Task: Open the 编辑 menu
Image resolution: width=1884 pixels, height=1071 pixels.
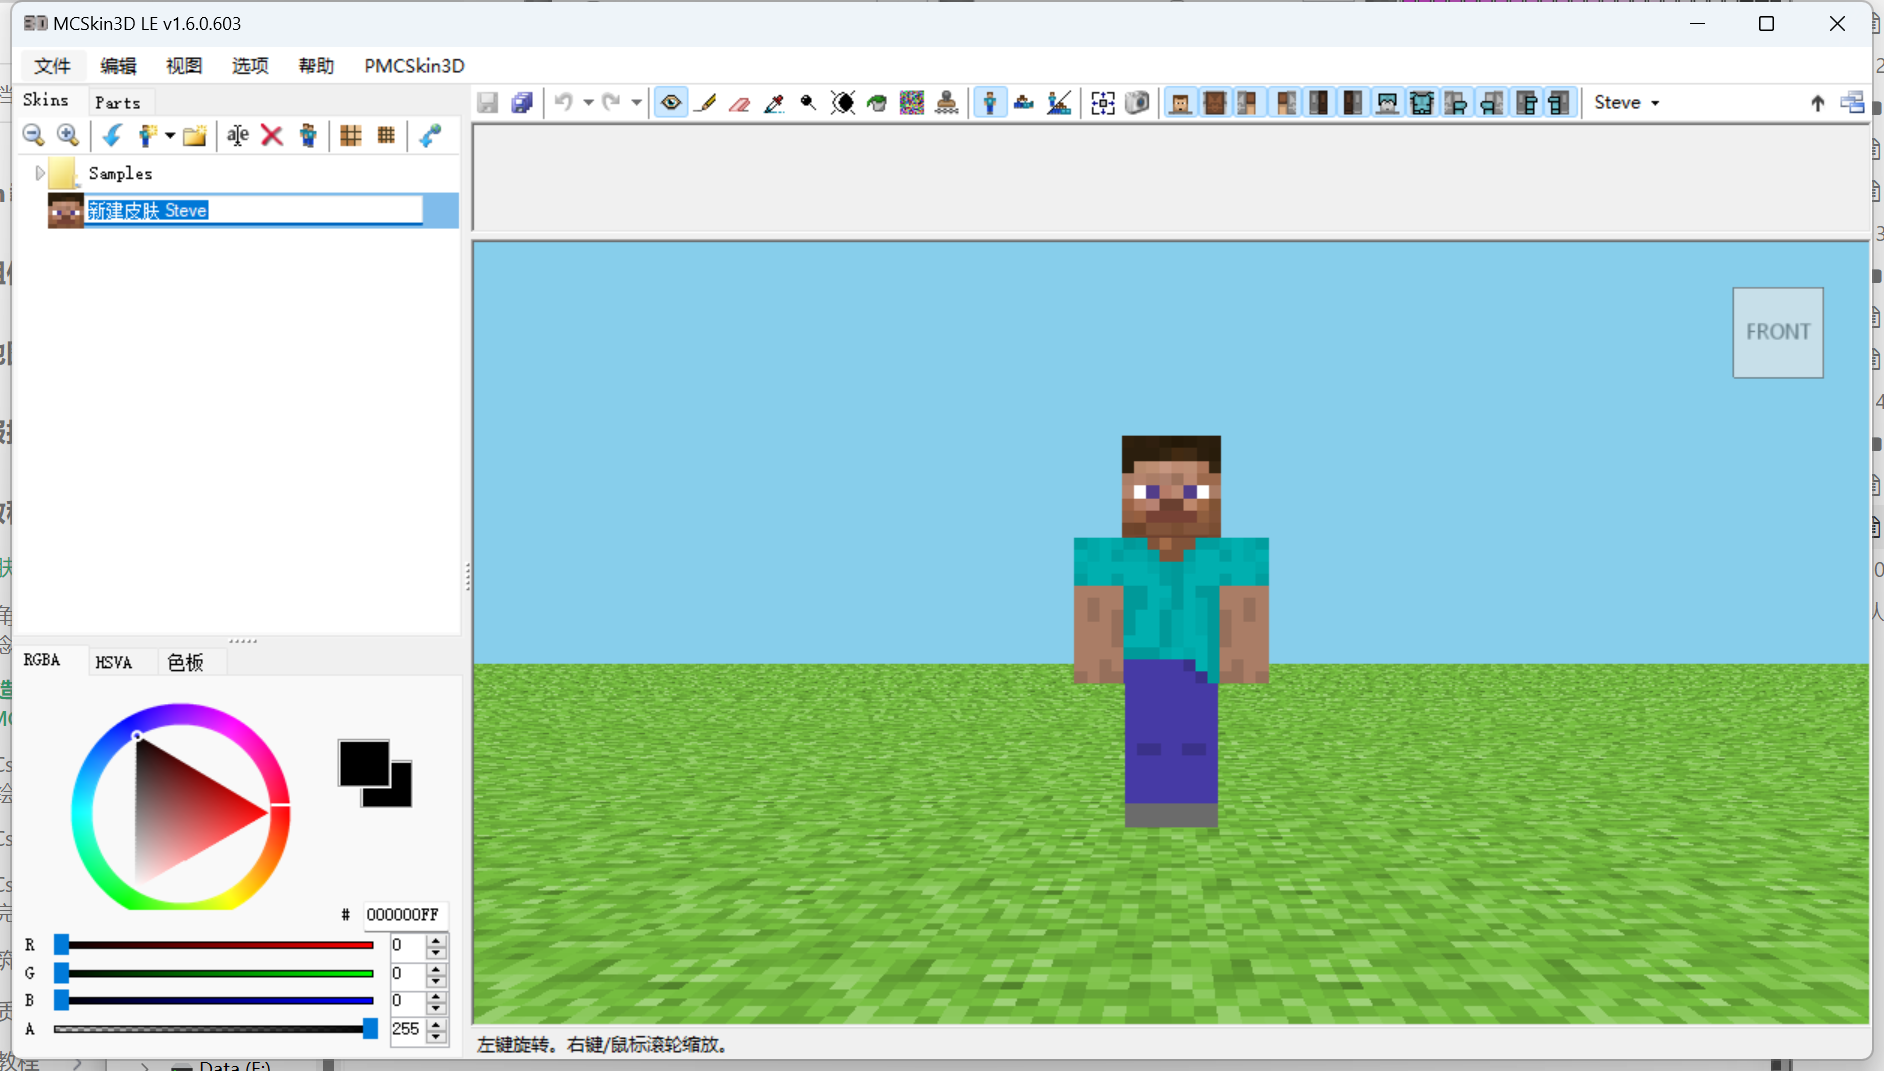Action: tap(118, 66)
